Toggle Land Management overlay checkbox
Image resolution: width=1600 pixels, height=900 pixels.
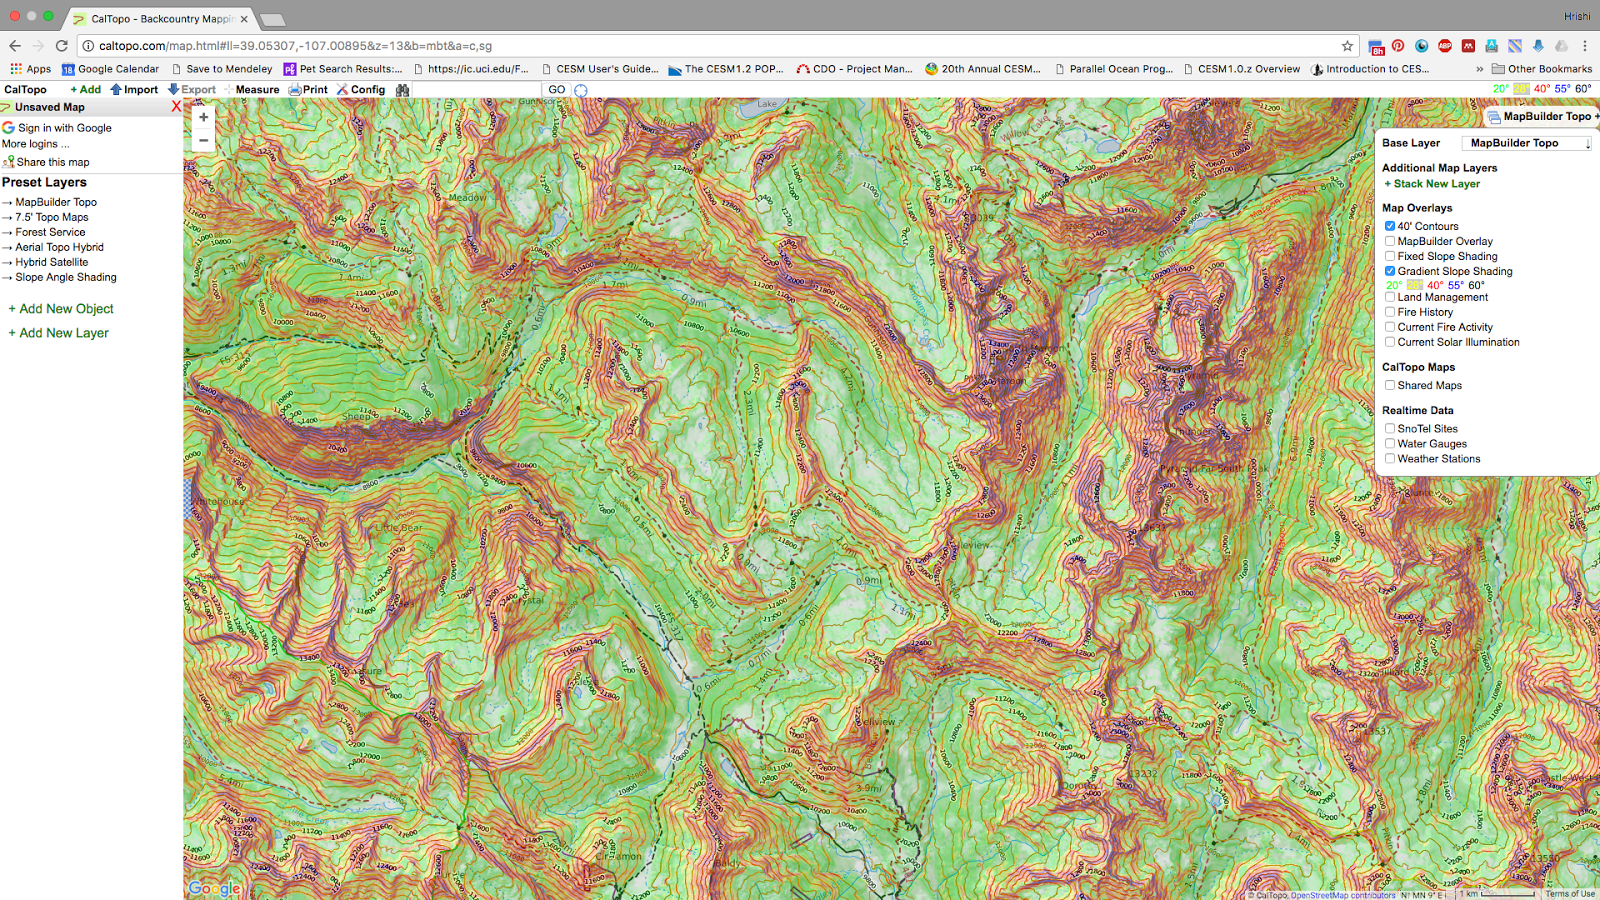(x=1390, y=297)
